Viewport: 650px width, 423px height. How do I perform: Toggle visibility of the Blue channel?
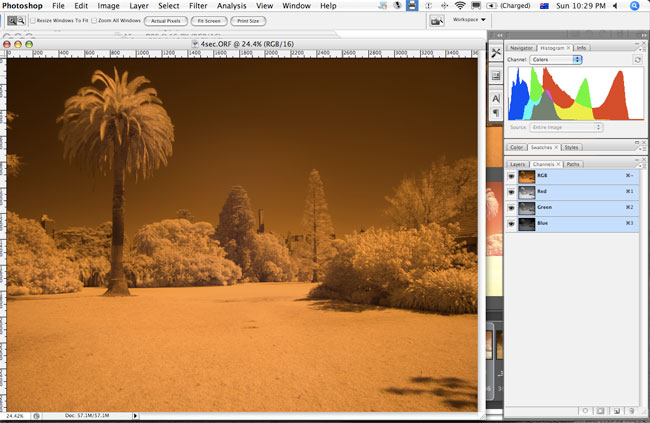[x=512, y=223]
